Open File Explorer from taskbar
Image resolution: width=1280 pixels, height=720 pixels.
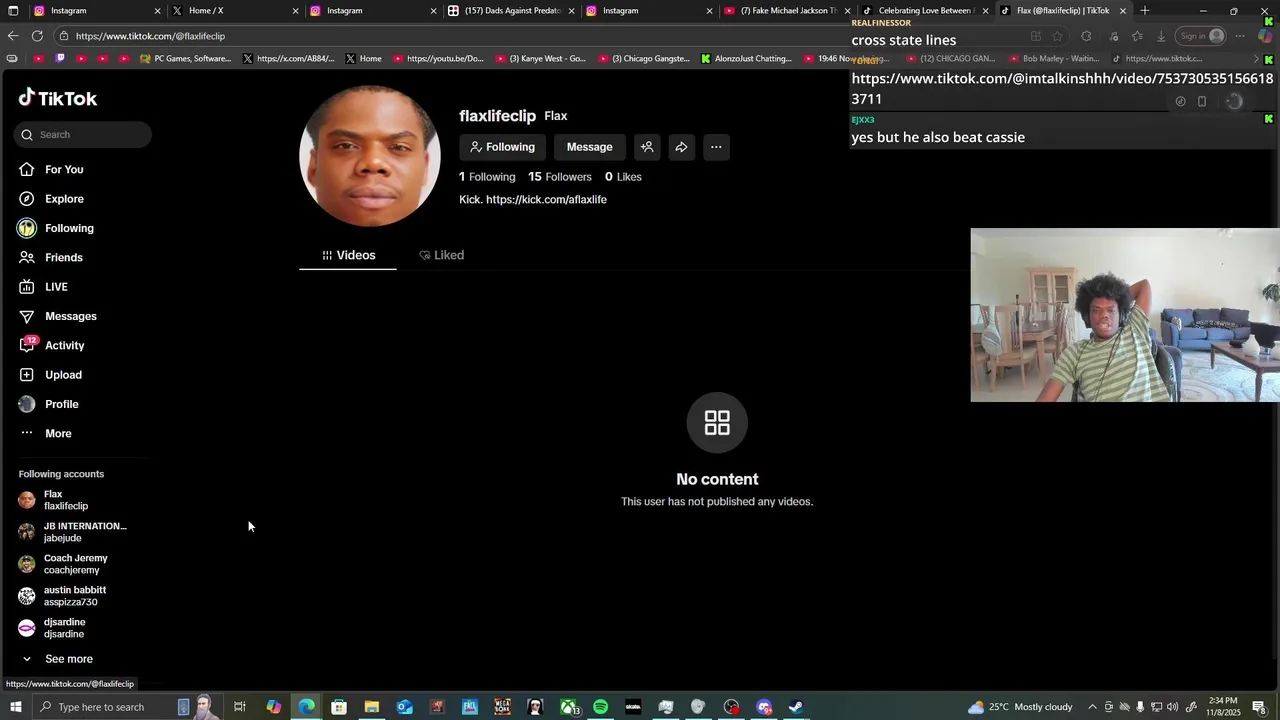371,707
